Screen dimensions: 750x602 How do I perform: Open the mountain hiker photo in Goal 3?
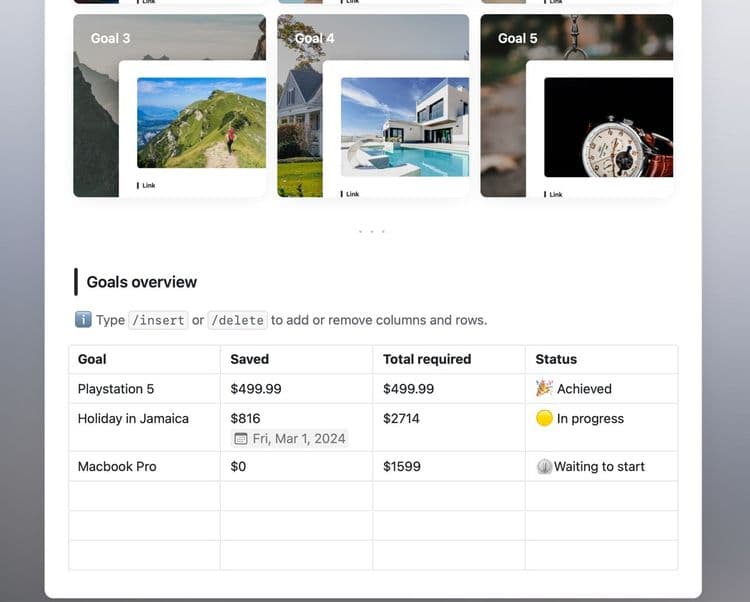click(201, 123)
